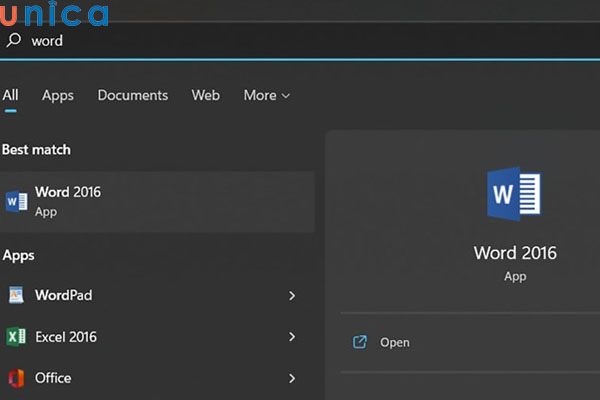Click the Word icon in Best match
600x400 pixels.
click(16, 201)
